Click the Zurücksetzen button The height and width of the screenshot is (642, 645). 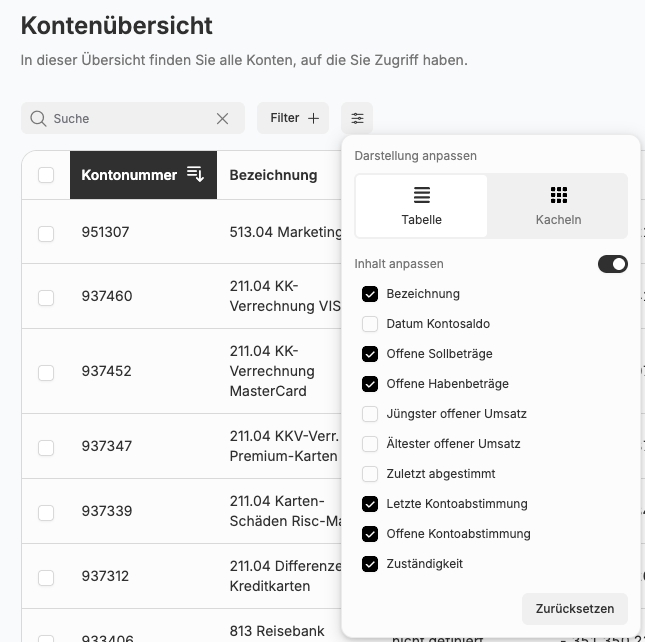click(574, 608)
